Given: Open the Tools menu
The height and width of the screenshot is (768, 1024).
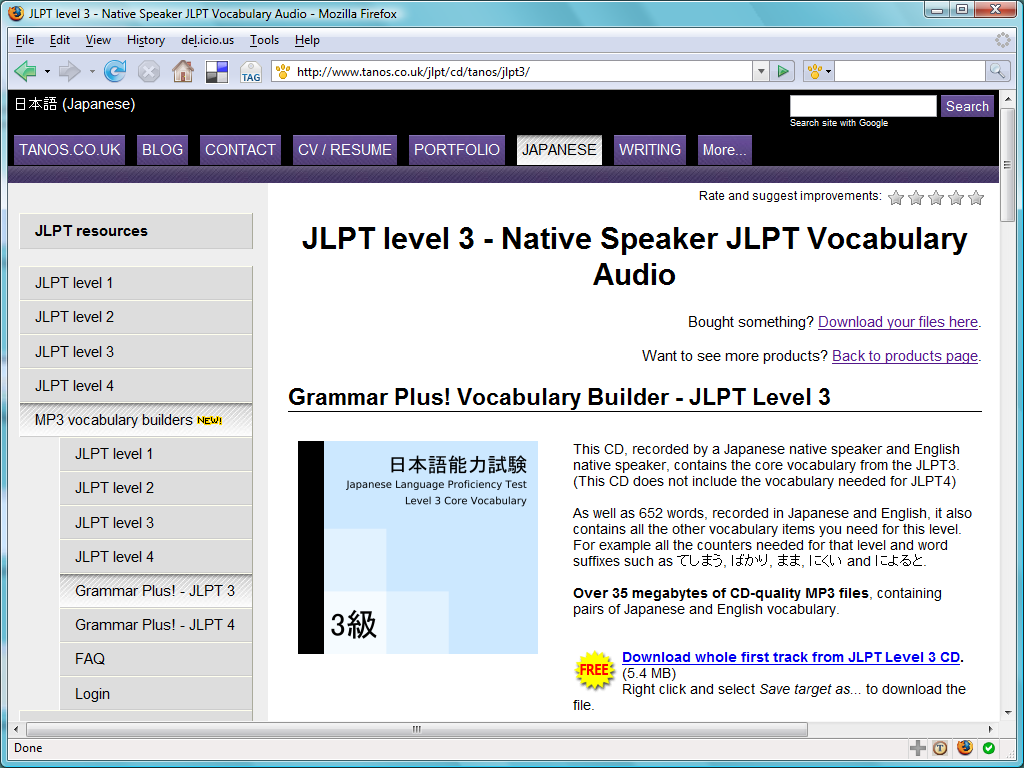Looking at the screenshot, I should pyautogui.click(x=264, y=40).
